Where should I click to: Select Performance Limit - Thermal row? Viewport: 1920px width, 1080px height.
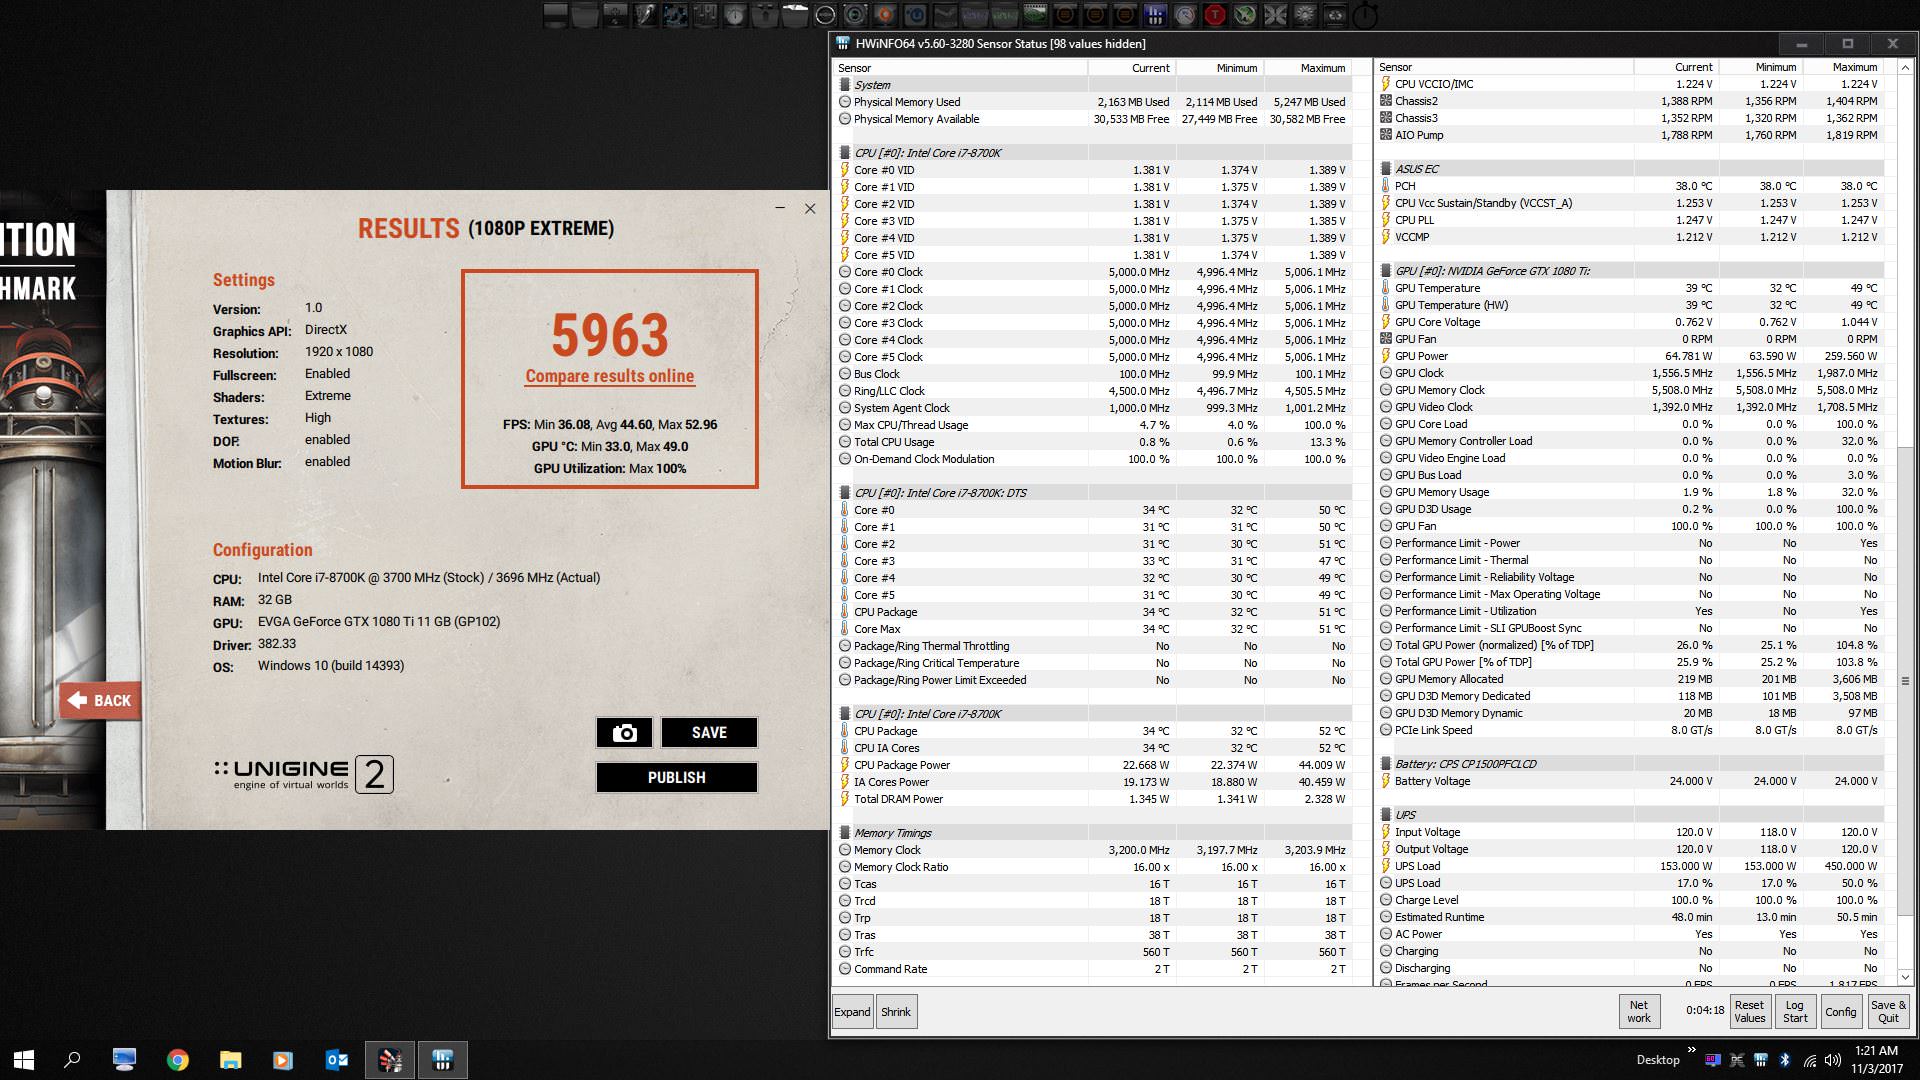[1632, 560]
